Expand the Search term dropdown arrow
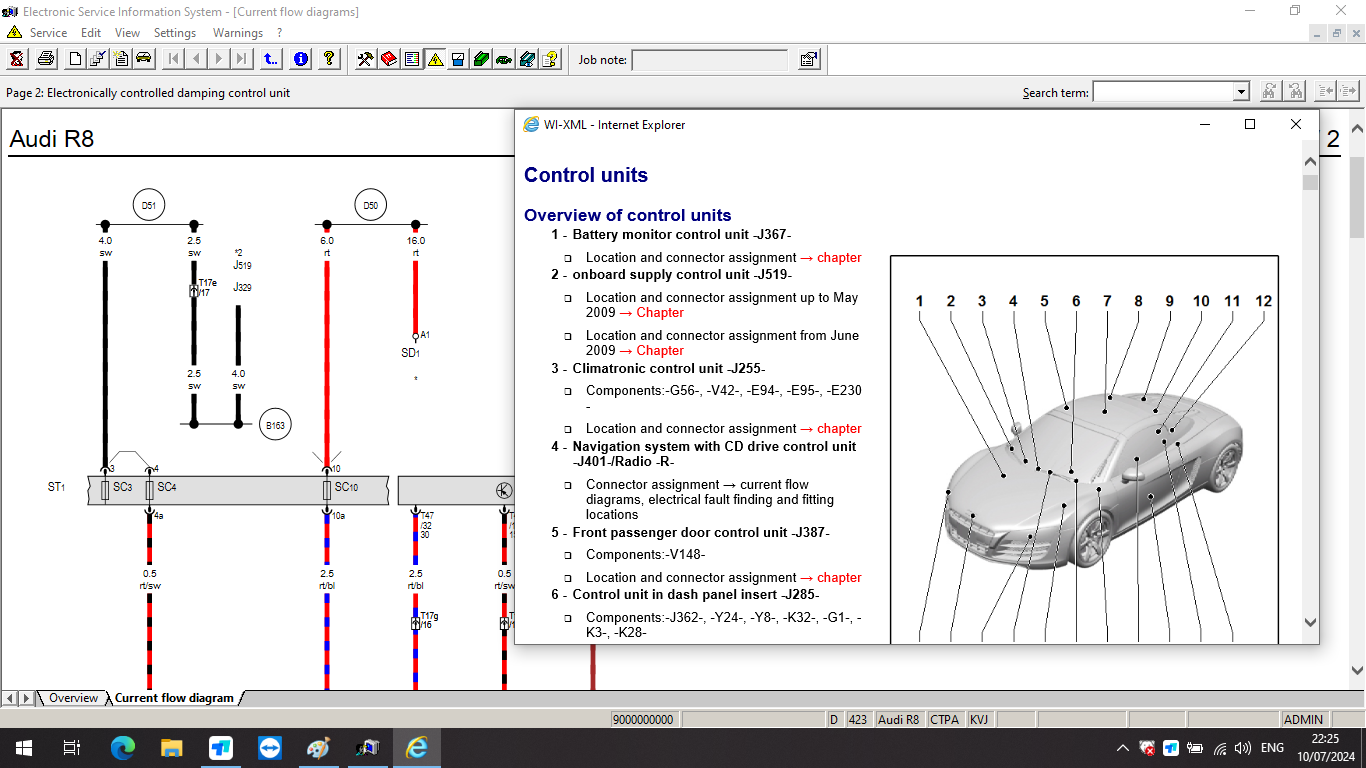Viewport: 1366px width, 768px height. coord(1241,92)
